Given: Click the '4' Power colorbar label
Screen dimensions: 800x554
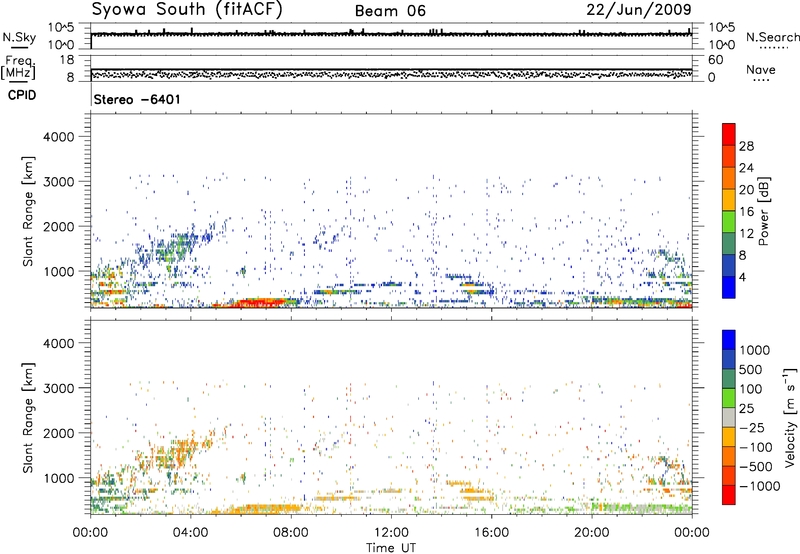Looking at the screenshot, I should pyautogui.click(x=742, y=277).
